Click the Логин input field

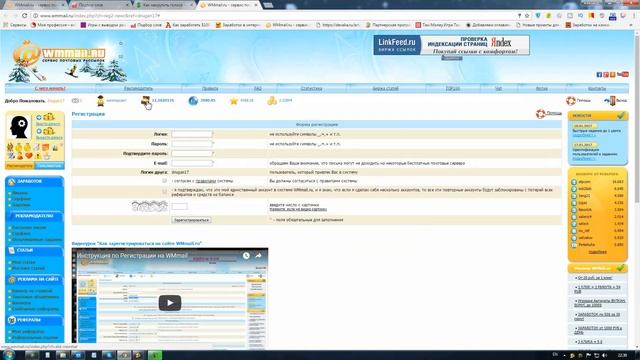tap(192, 134)
